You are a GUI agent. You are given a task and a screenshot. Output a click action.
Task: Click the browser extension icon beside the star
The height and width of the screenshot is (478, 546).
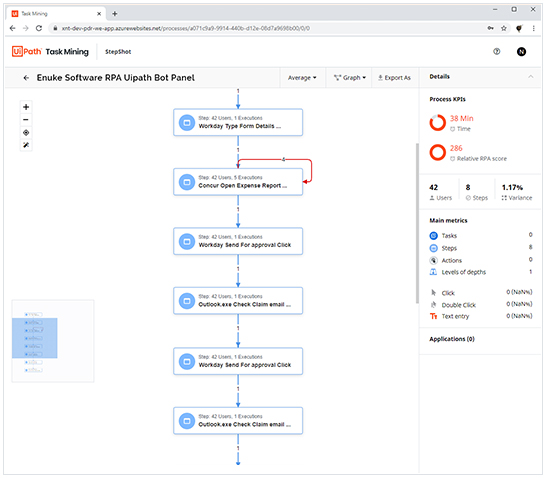[x=519, y=28]
